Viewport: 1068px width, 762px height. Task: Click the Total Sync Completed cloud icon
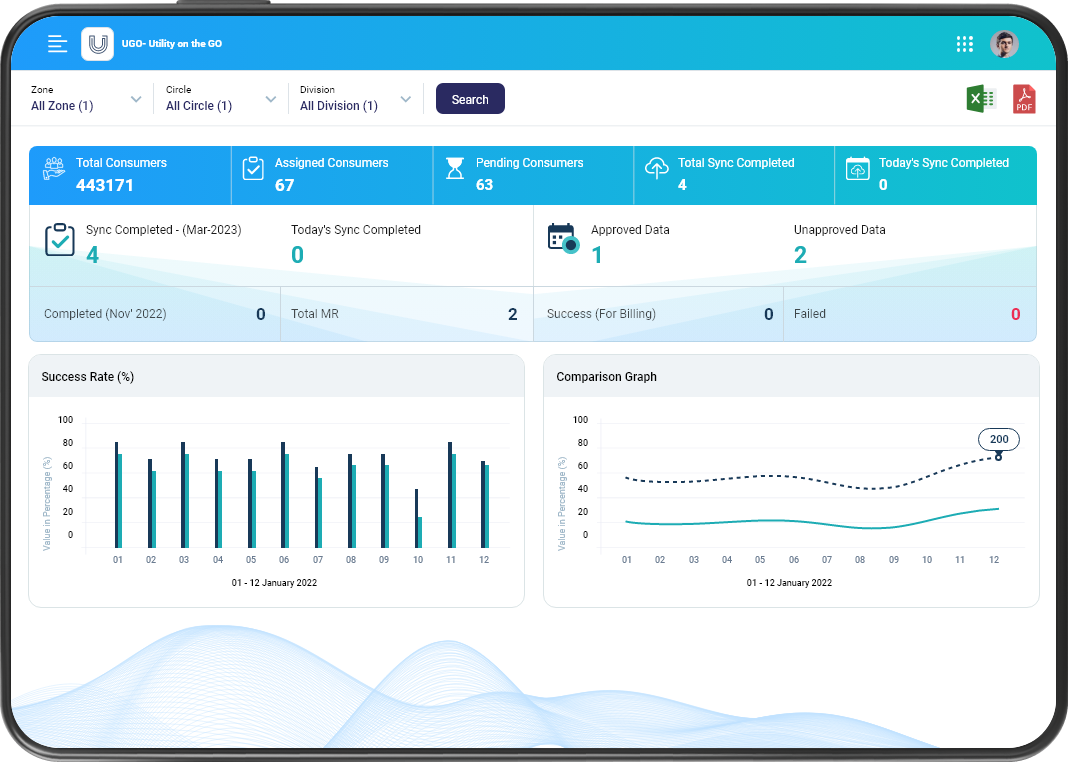tap(656, 169)
